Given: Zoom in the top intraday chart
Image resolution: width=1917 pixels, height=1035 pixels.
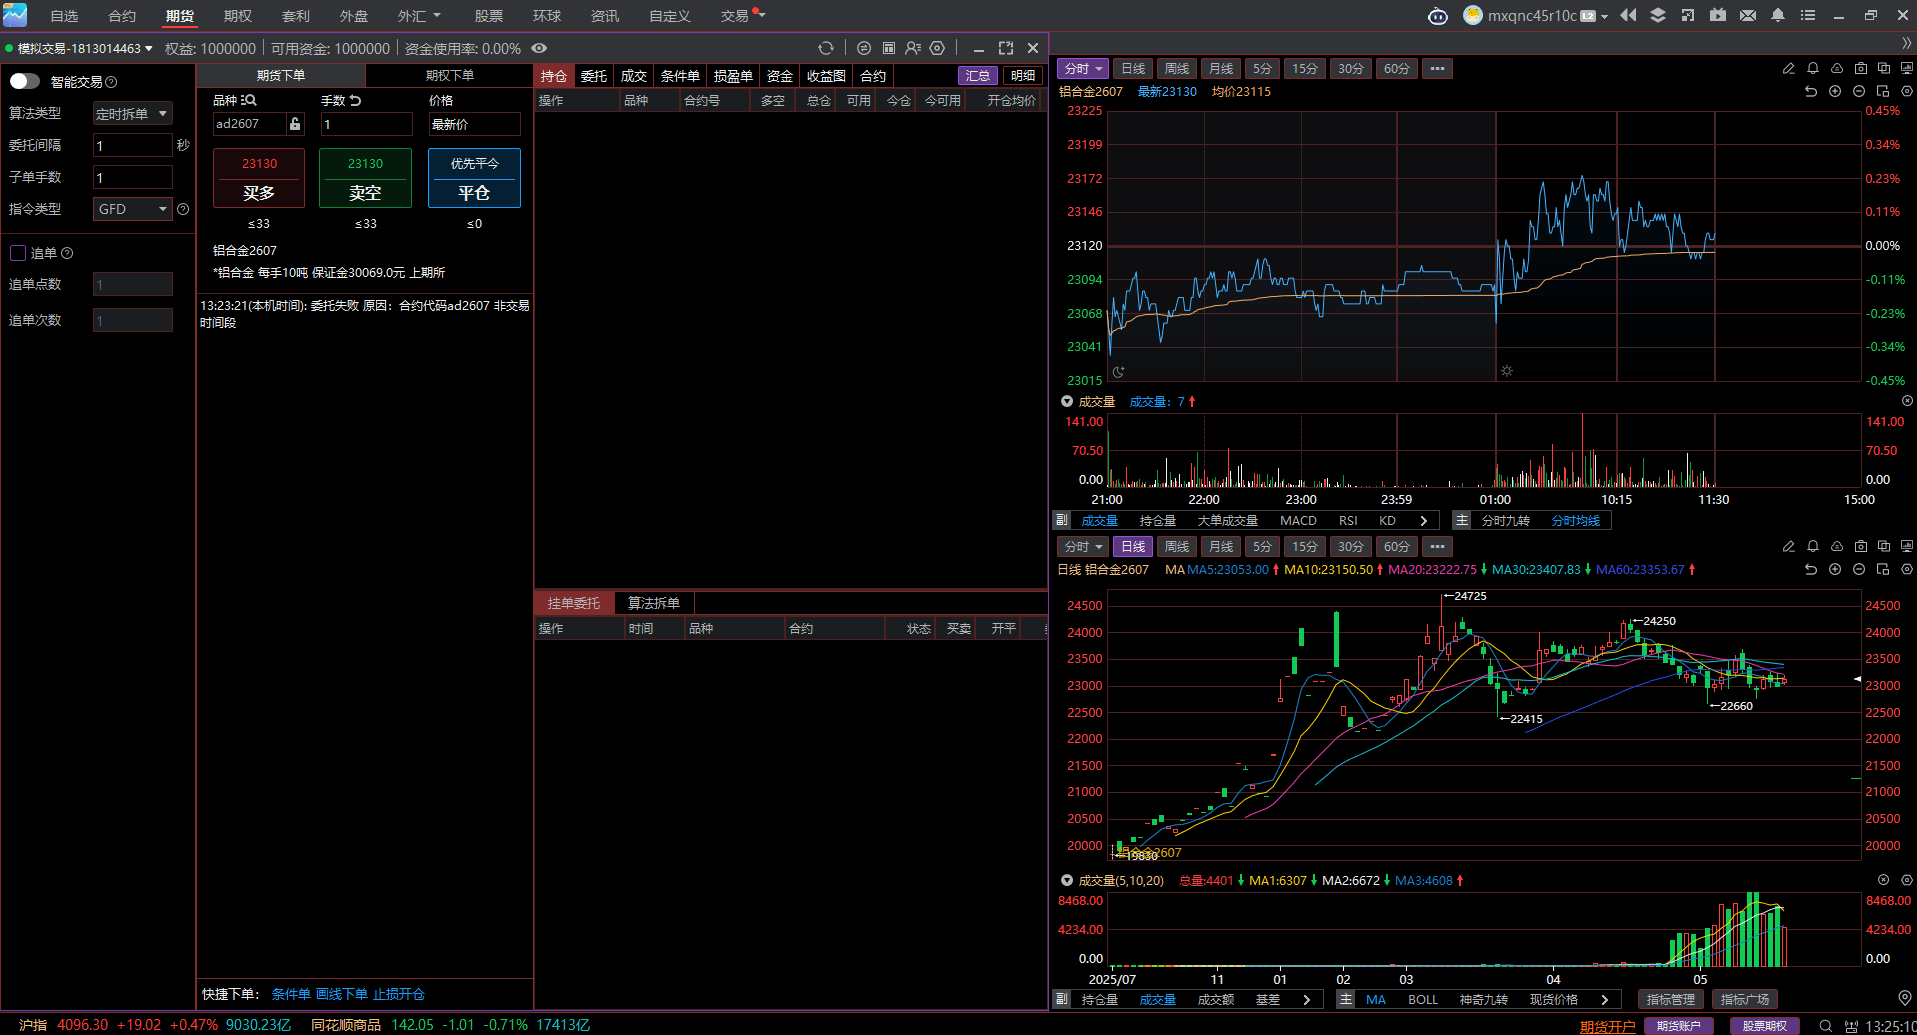Looking at the screenshot, I should pyautogui.click(x=1835, y=91).
